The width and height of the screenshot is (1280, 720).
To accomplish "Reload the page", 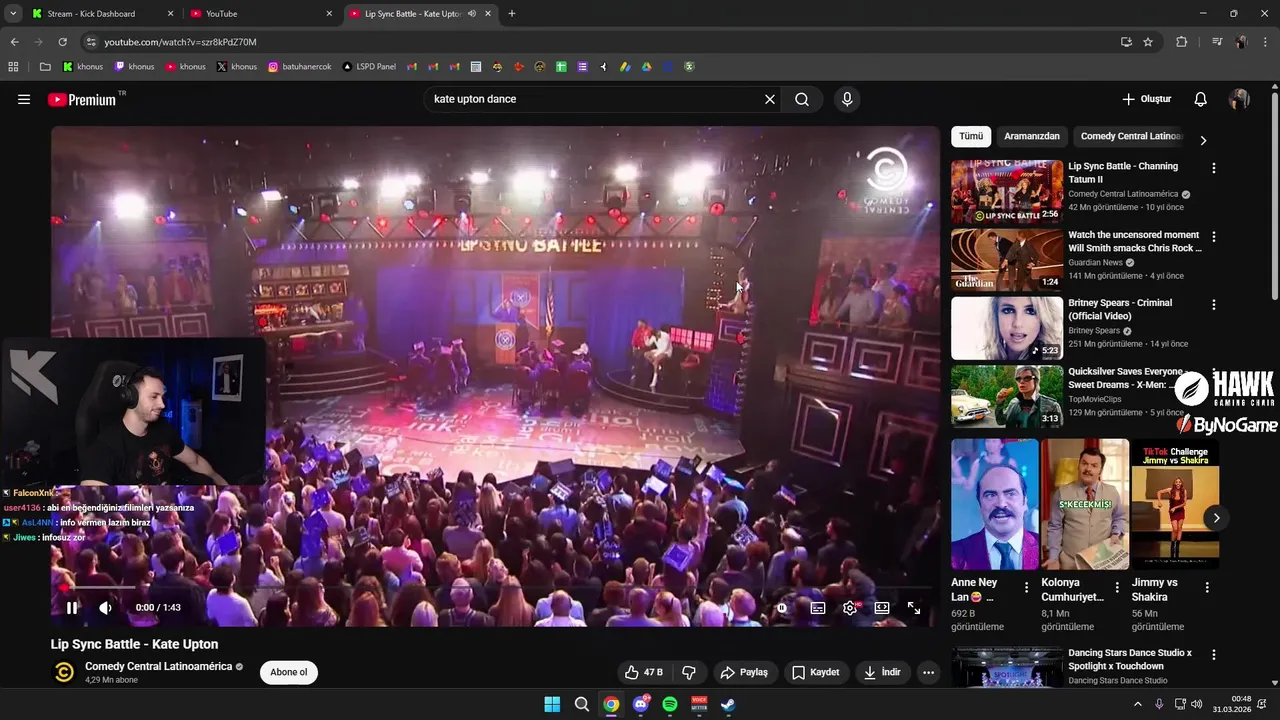I will (62, 42).
